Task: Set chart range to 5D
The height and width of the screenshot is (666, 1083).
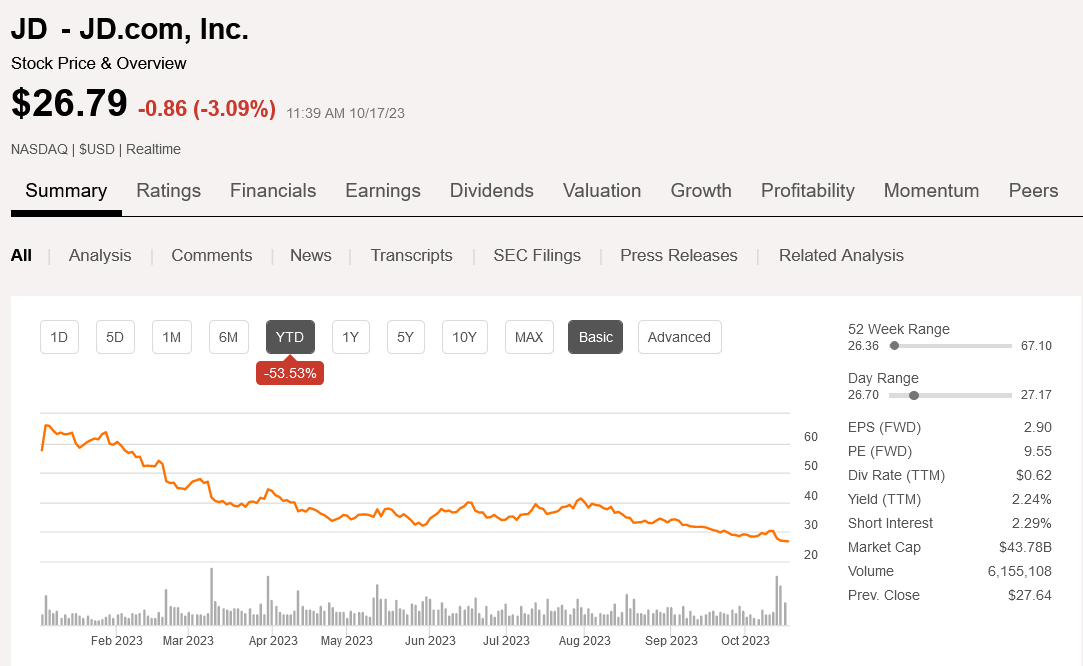Action: [115, 337]
